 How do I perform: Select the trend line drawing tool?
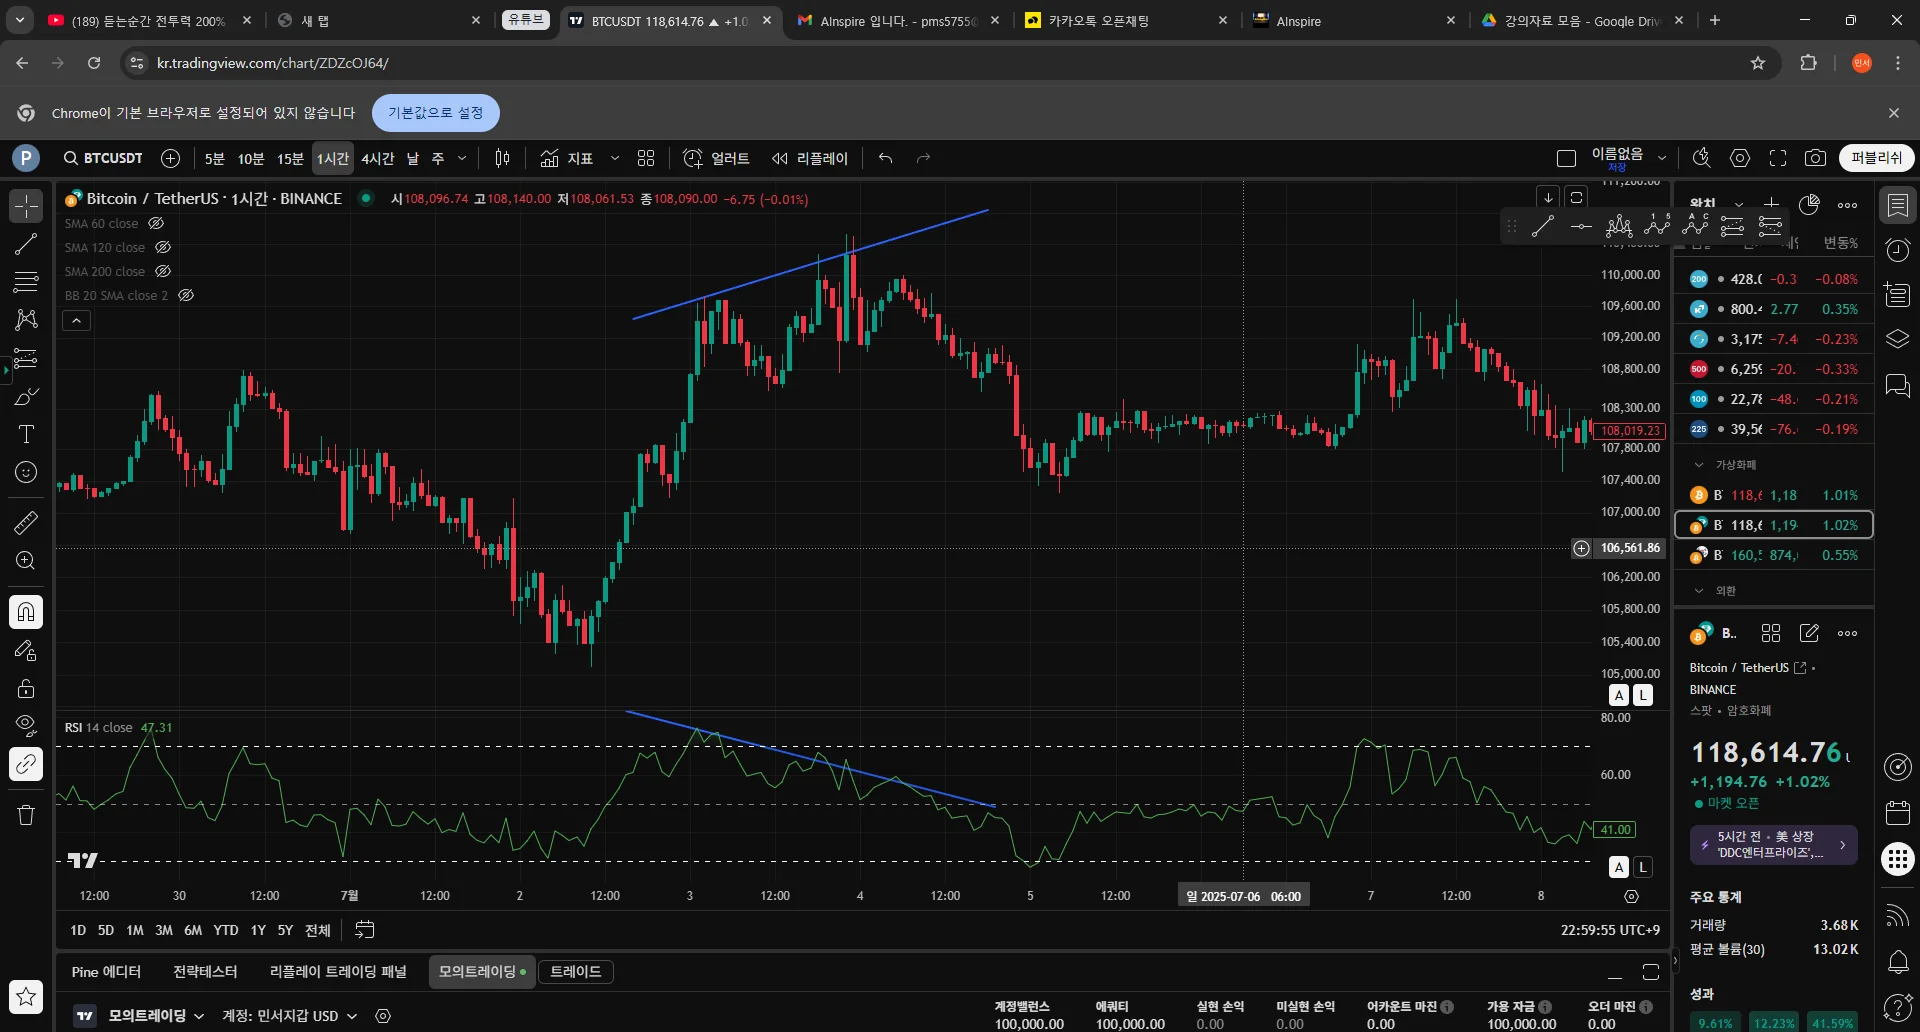coord(26,244)
